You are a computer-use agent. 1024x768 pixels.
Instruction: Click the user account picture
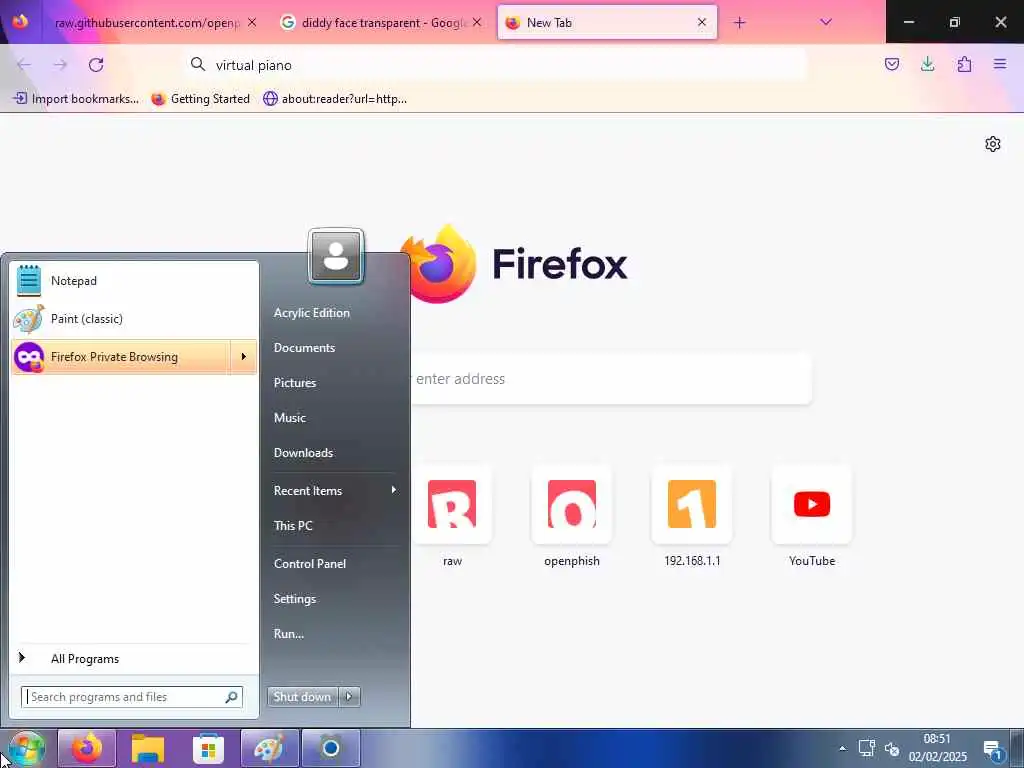pyautogui.click(x=336, y=257)
